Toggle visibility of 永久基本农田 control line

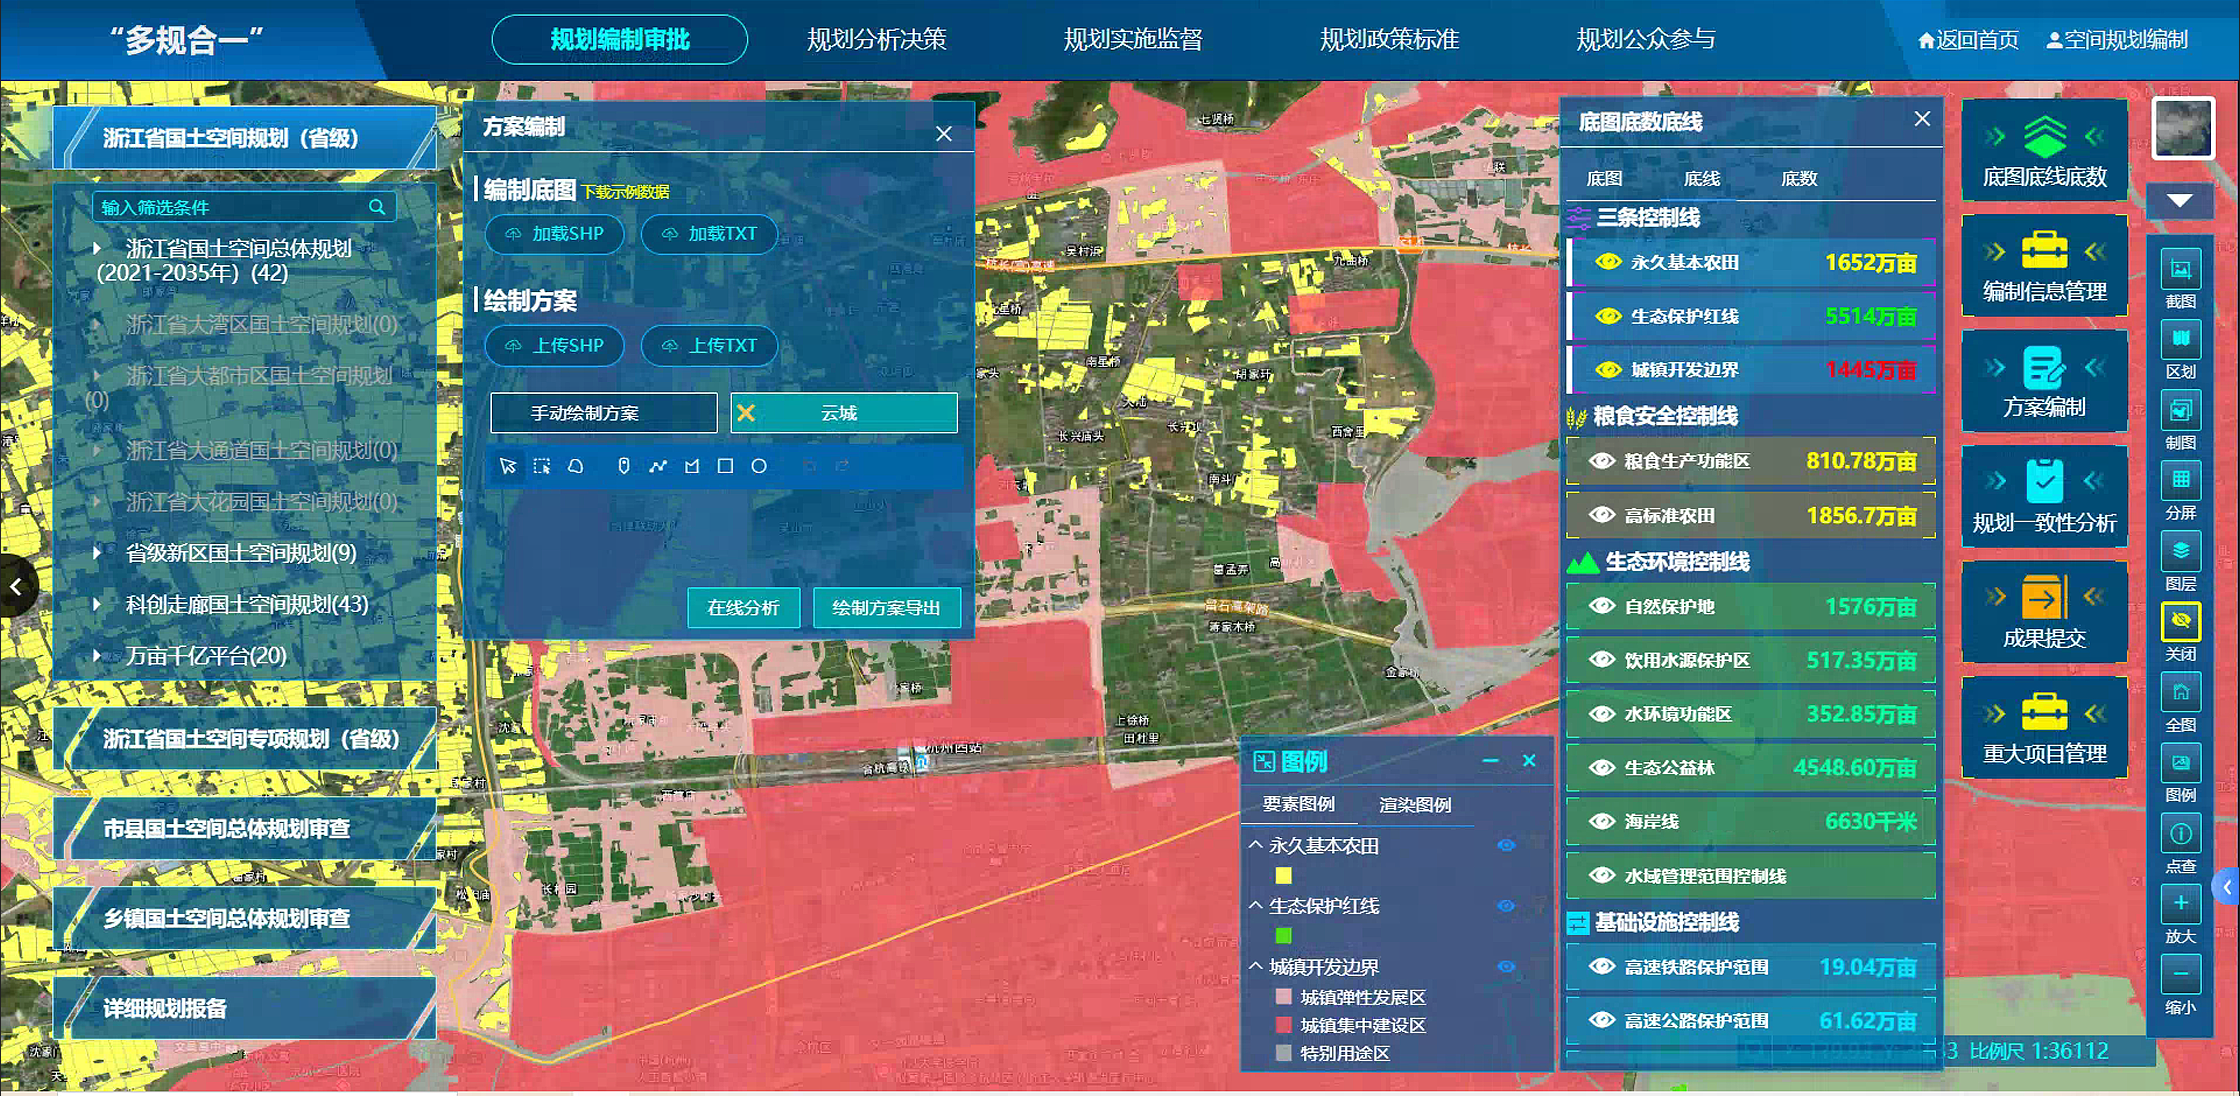coord(1608,262)
